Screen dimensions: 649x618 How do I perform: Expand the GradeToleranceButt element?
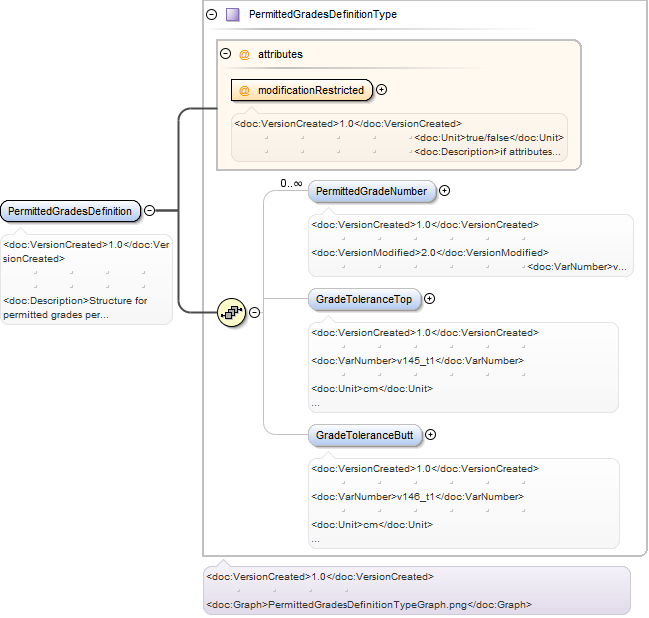tap(430, 435)
